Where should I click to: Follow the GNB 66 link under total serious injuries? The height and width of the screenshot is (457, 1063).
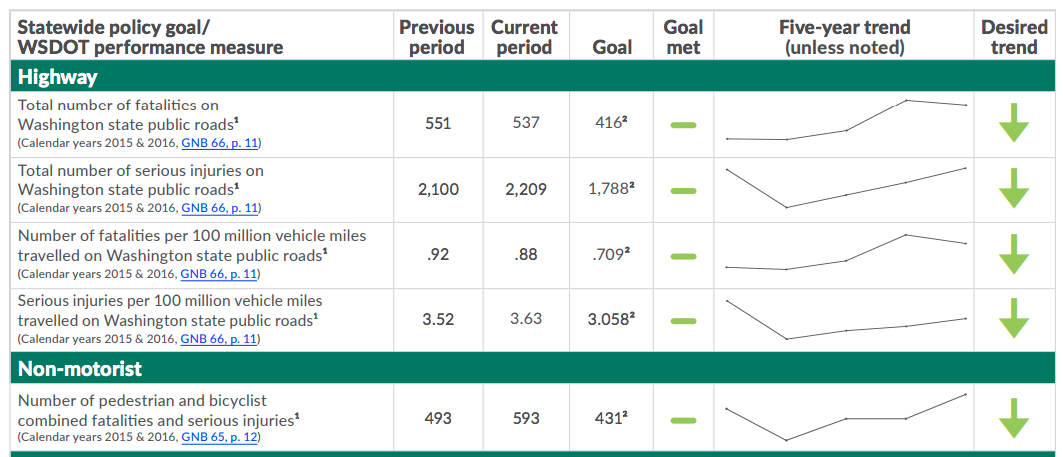pyautogui.click(x=219, y=208)
